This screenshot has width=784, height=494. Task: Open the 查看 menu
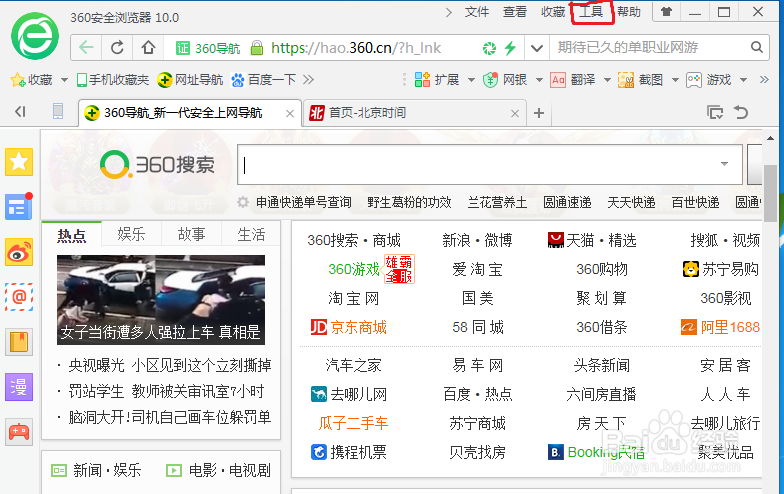coord(514,12)
